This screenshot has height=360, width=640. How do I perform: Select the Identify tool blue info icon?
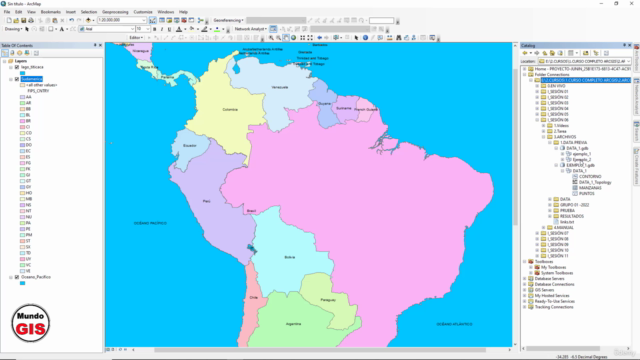pyautogui.click(x=365, y=38)
